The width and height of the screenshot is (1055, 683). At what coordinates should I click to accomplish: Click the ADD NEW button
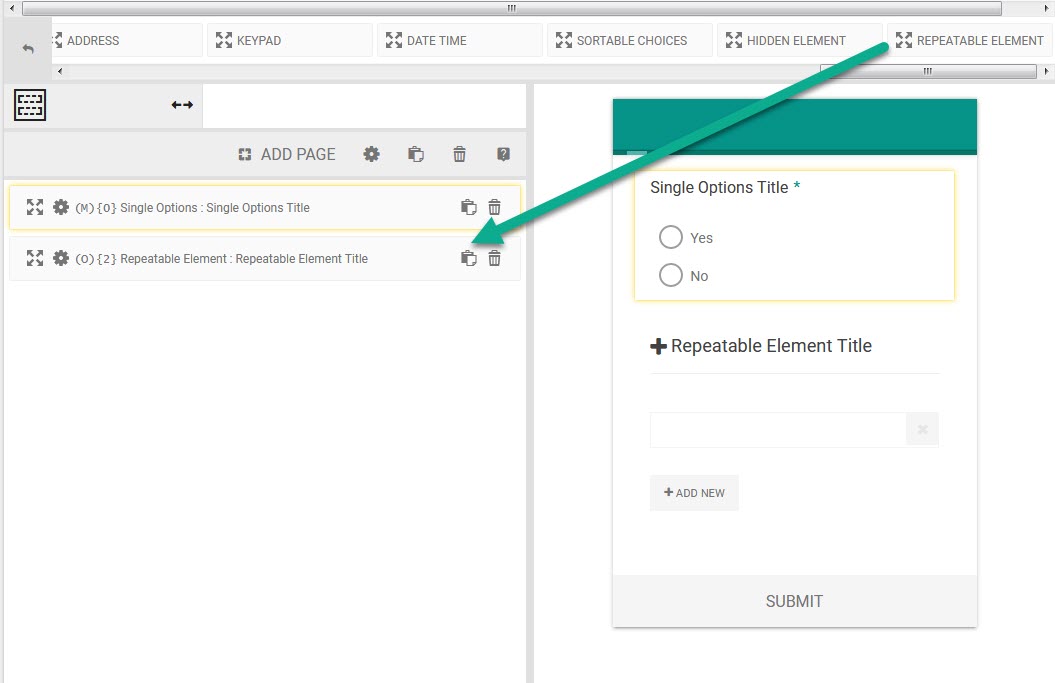pos(694,493)
